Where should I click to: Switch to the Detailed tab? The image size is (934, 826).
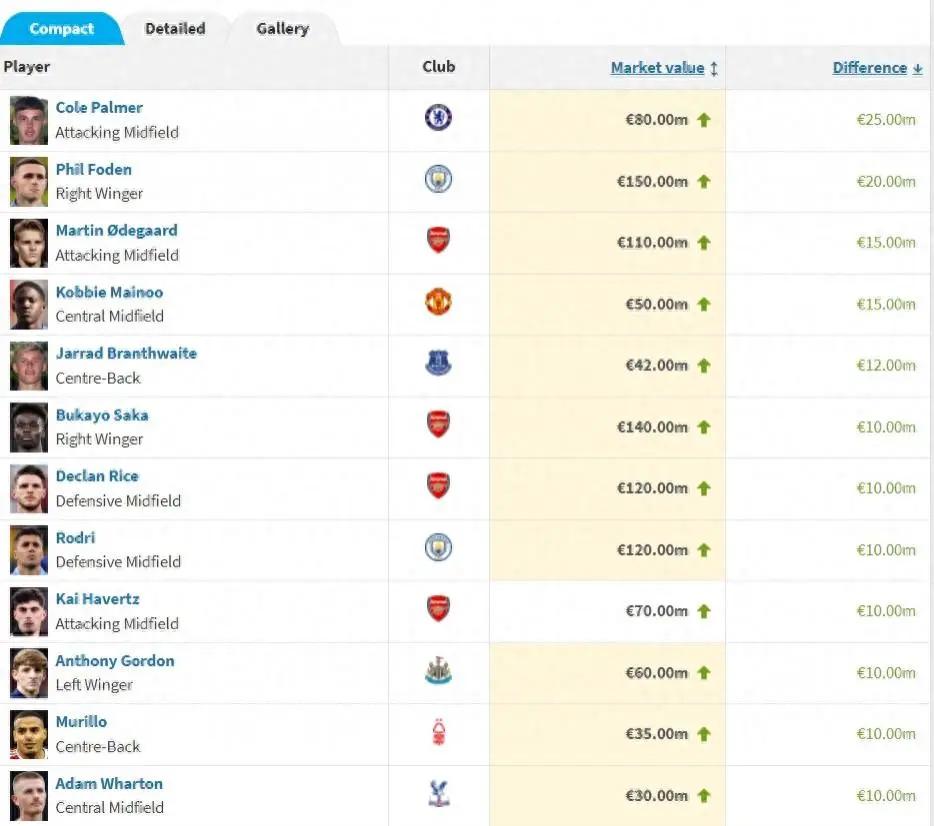pyautogui.click(x=175, y=29)
